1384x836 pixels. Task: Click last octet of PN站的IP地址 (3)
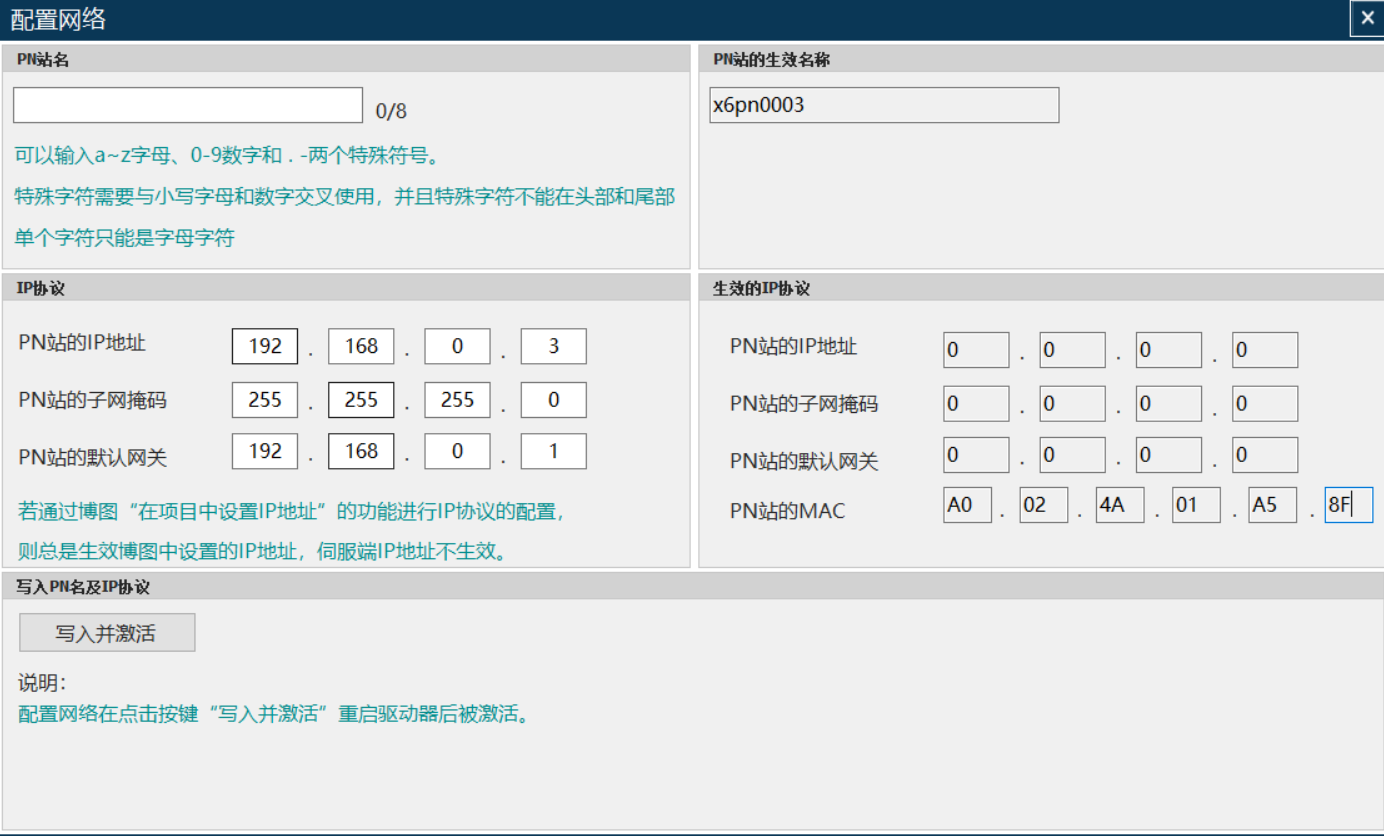coord(553,347)
